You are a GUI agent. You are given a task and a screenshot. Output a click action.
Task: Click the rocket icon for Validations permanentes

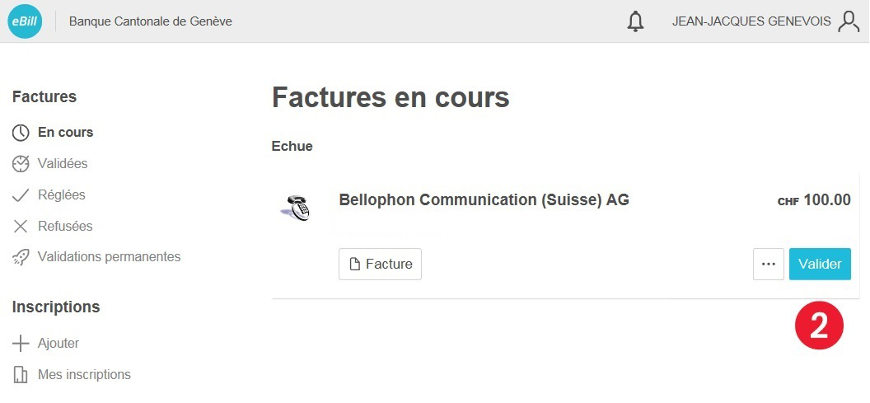(21, 257)
